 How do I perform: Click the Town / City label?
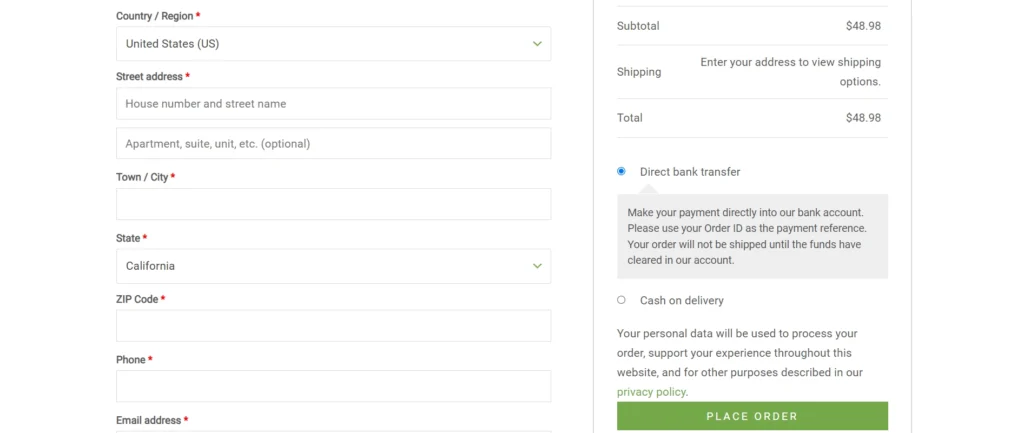point(142,177)
